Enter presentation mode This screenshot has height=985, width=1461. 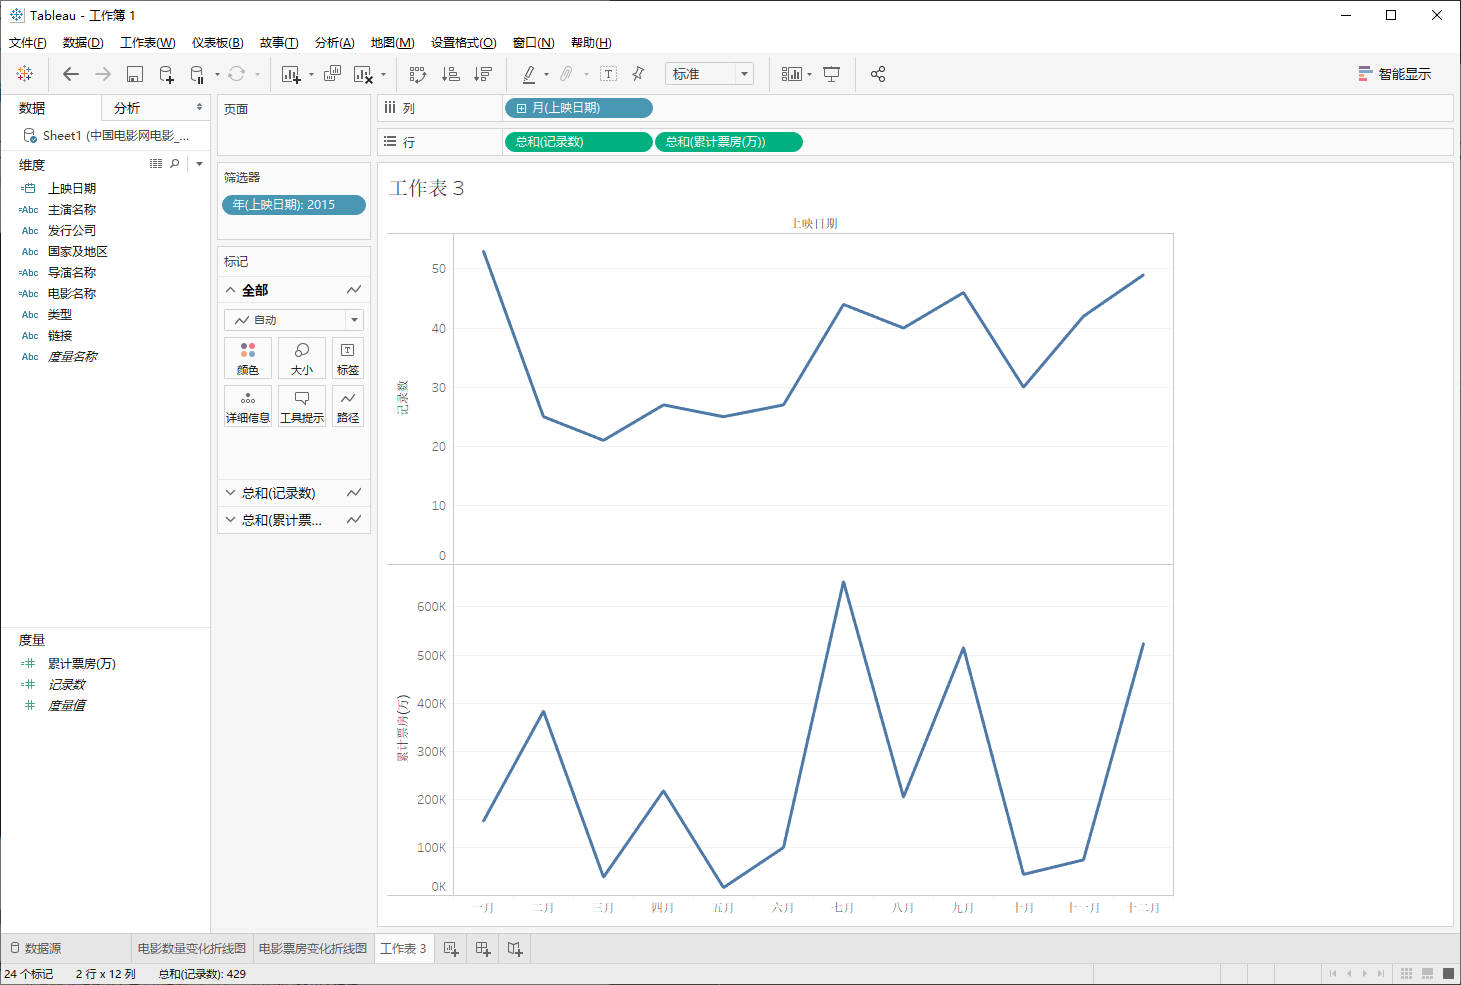click(x=831, y=74)
